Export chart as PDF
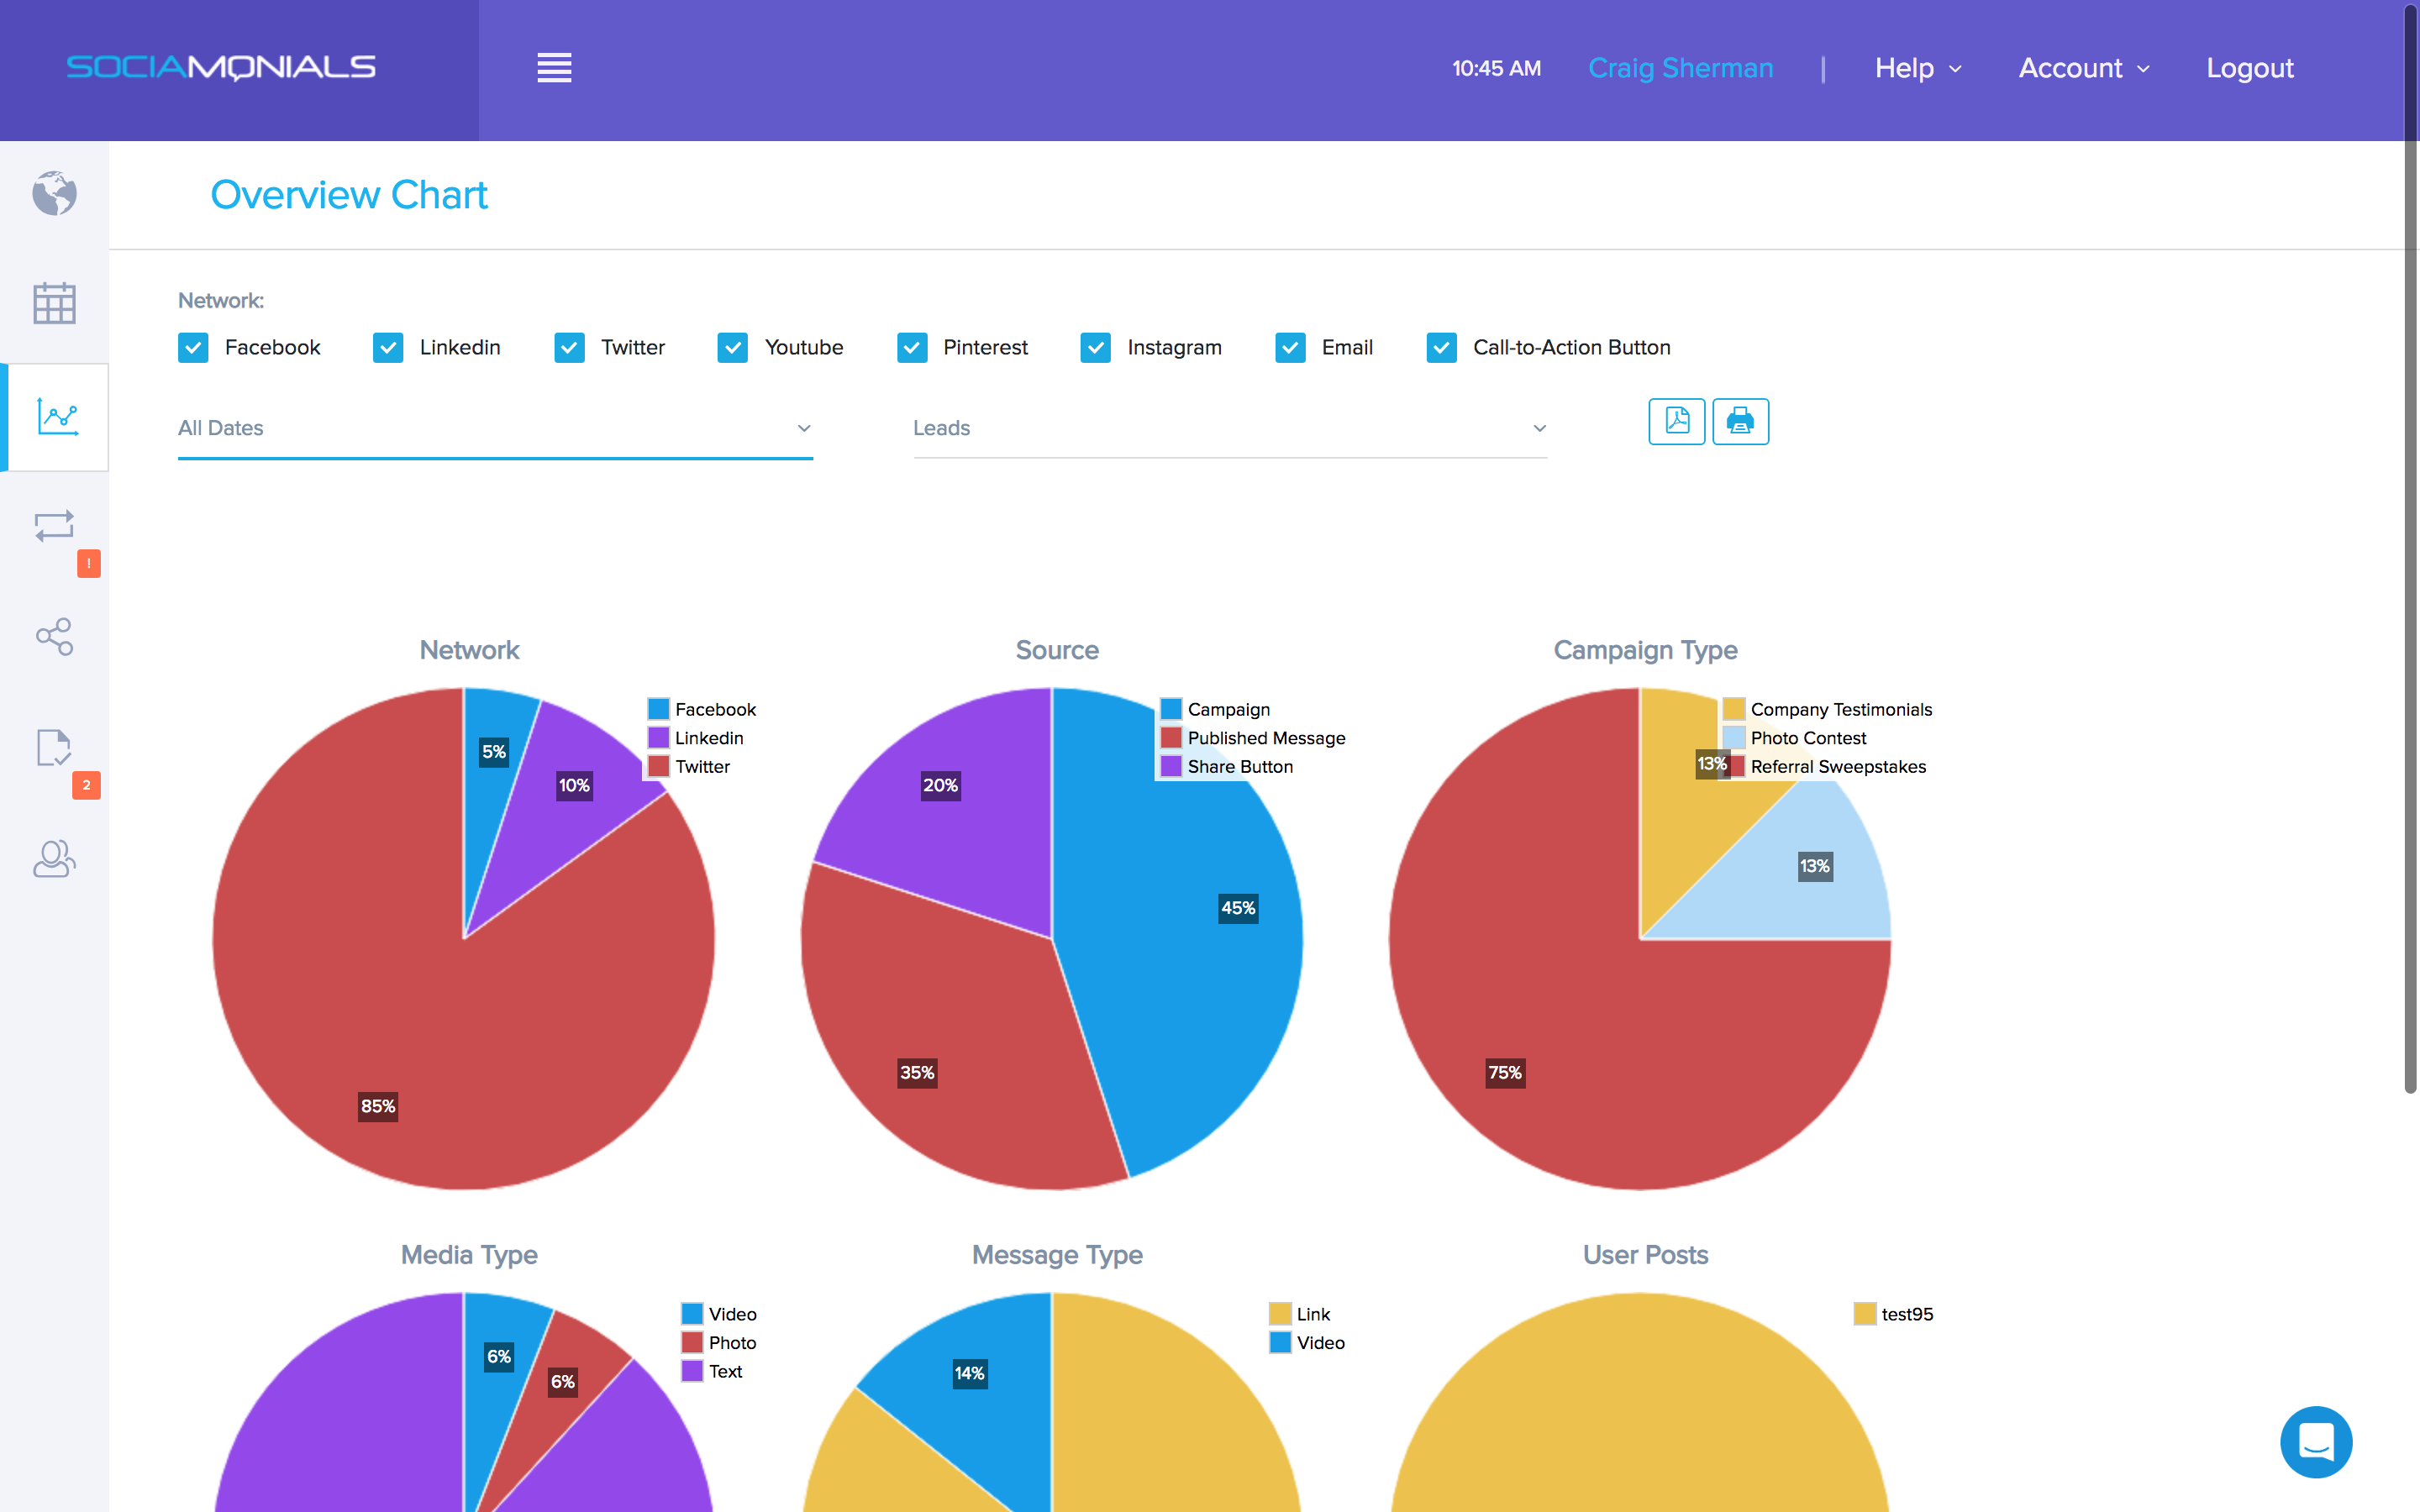2420x1512 pixels. coord(1676,421)
